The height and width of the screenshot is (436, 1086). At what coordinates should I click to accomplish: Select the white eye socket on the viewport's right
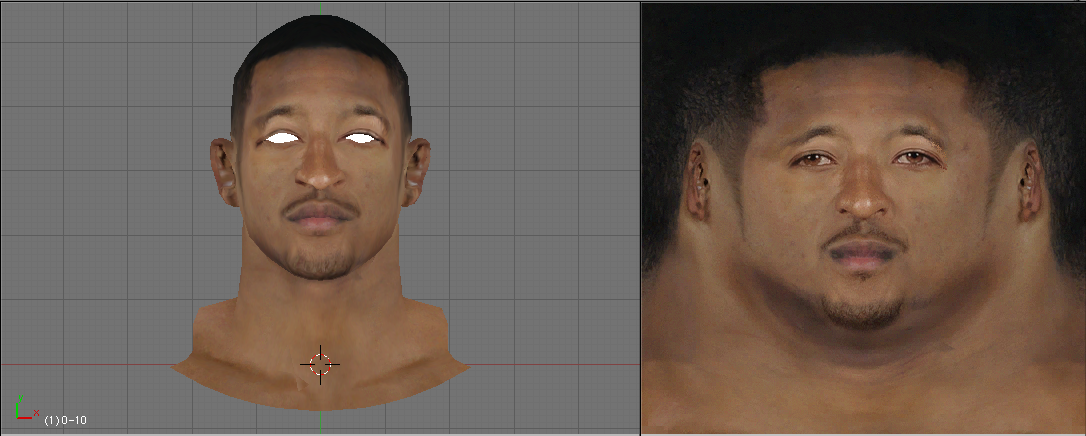(x=360, y=138)
